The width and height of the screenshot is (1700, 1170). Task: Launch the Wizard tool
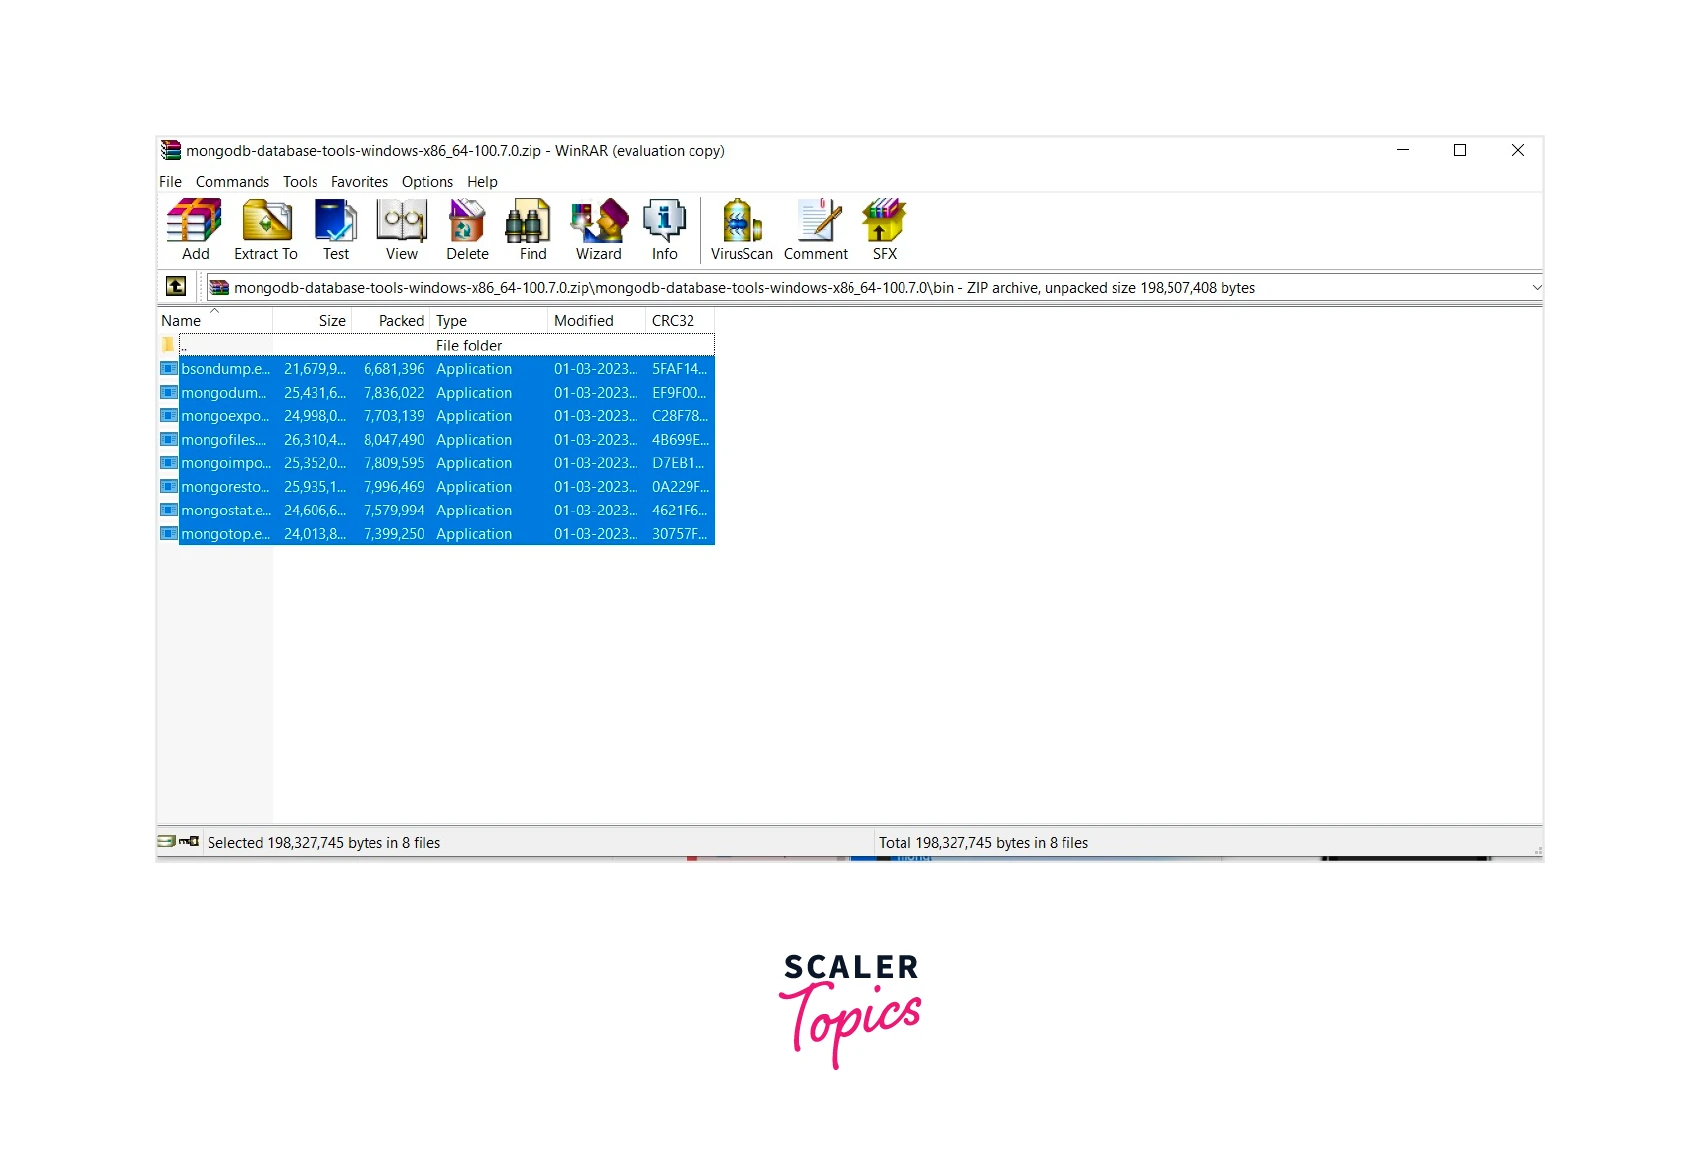tap(598, 229)
